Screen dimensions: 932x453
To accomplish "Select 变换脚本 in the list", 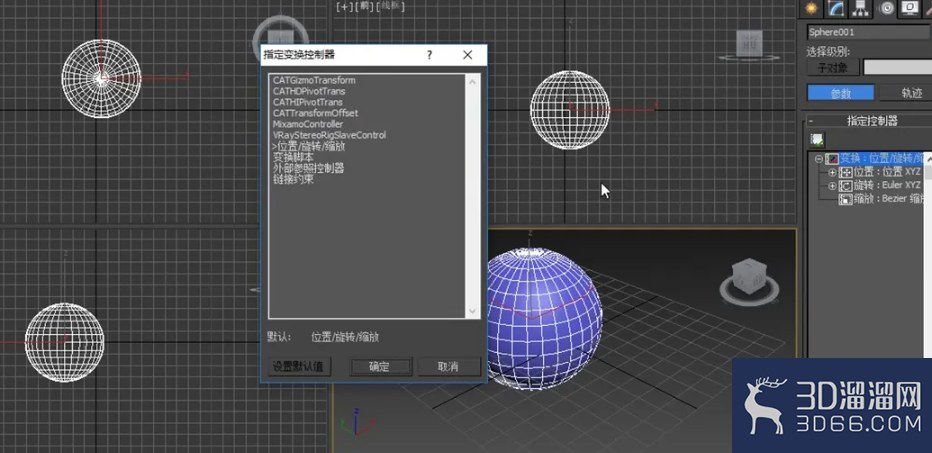I will 293,158.
